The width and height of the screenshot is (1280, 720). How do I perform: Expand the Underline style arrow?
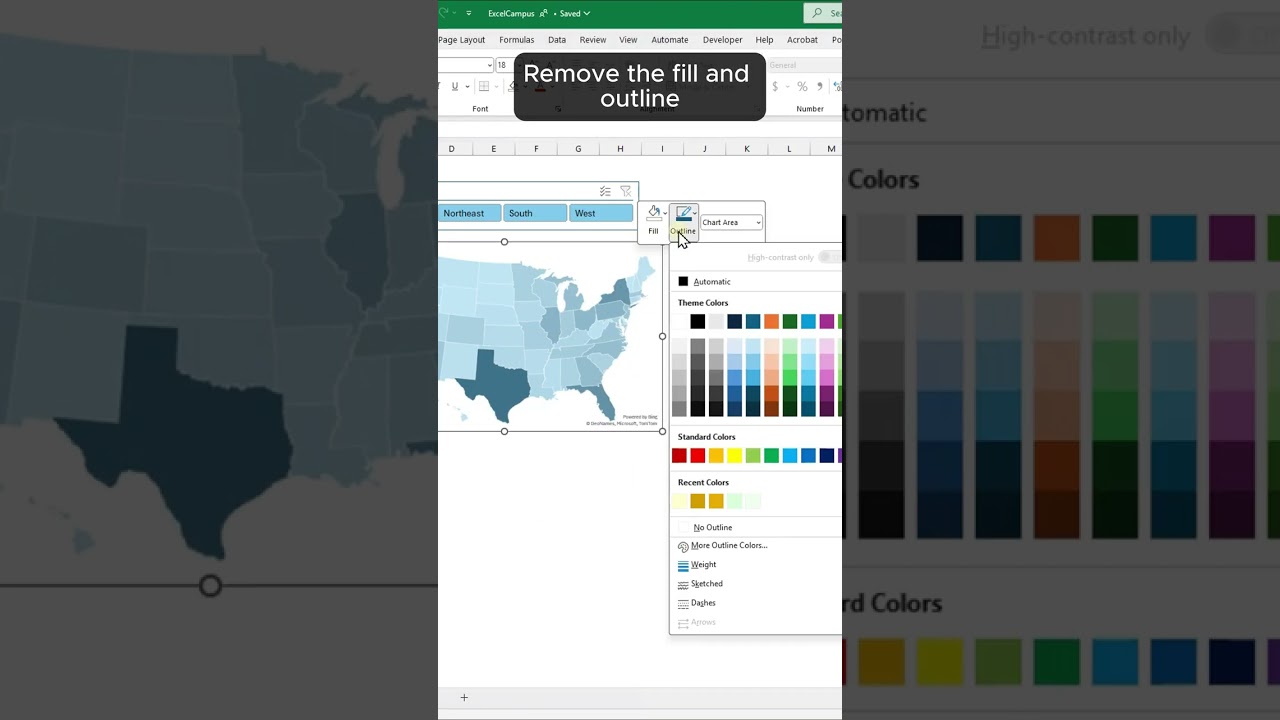click(467, 87)
